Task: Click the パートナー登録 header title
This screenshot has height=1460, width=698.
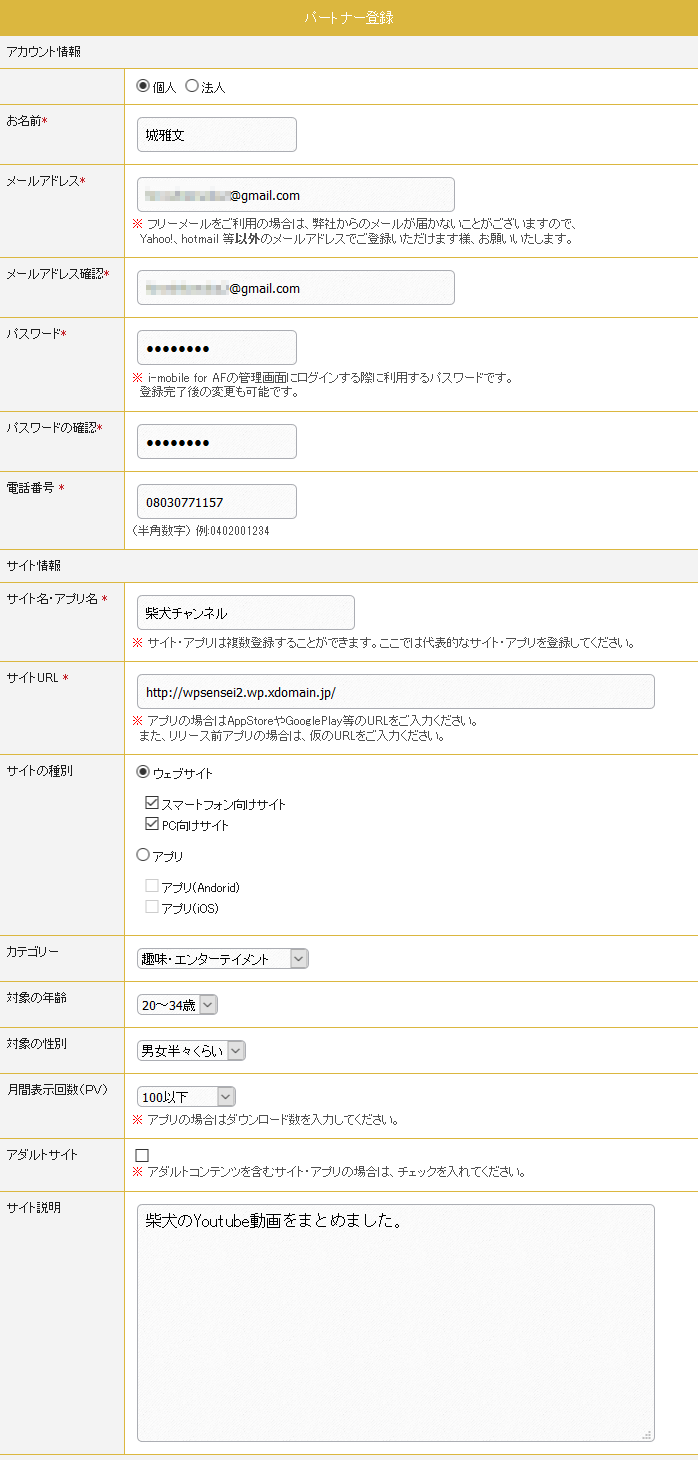Action: [349, 18]
